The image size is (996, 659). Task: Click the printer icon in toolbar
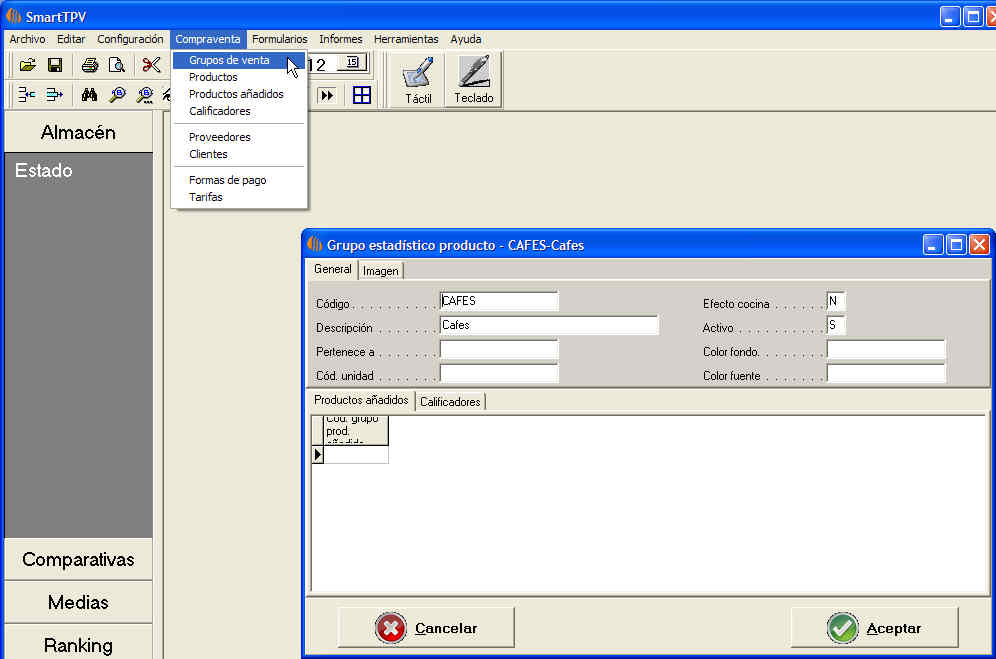[x=90, y=65]
